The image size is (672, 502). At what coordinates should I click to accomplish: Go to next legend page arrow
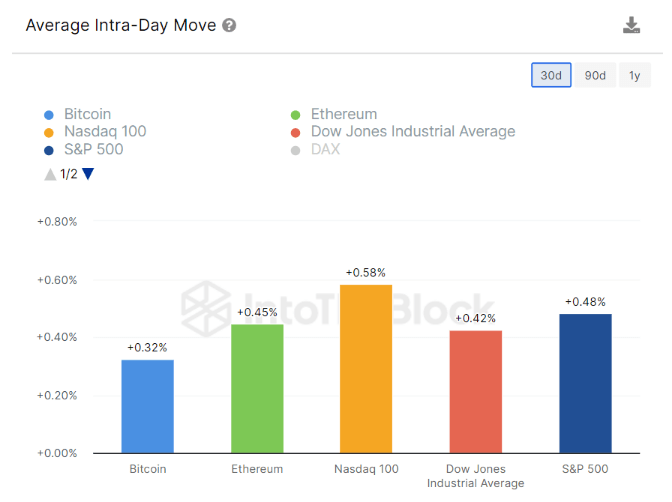pos(88,174)
